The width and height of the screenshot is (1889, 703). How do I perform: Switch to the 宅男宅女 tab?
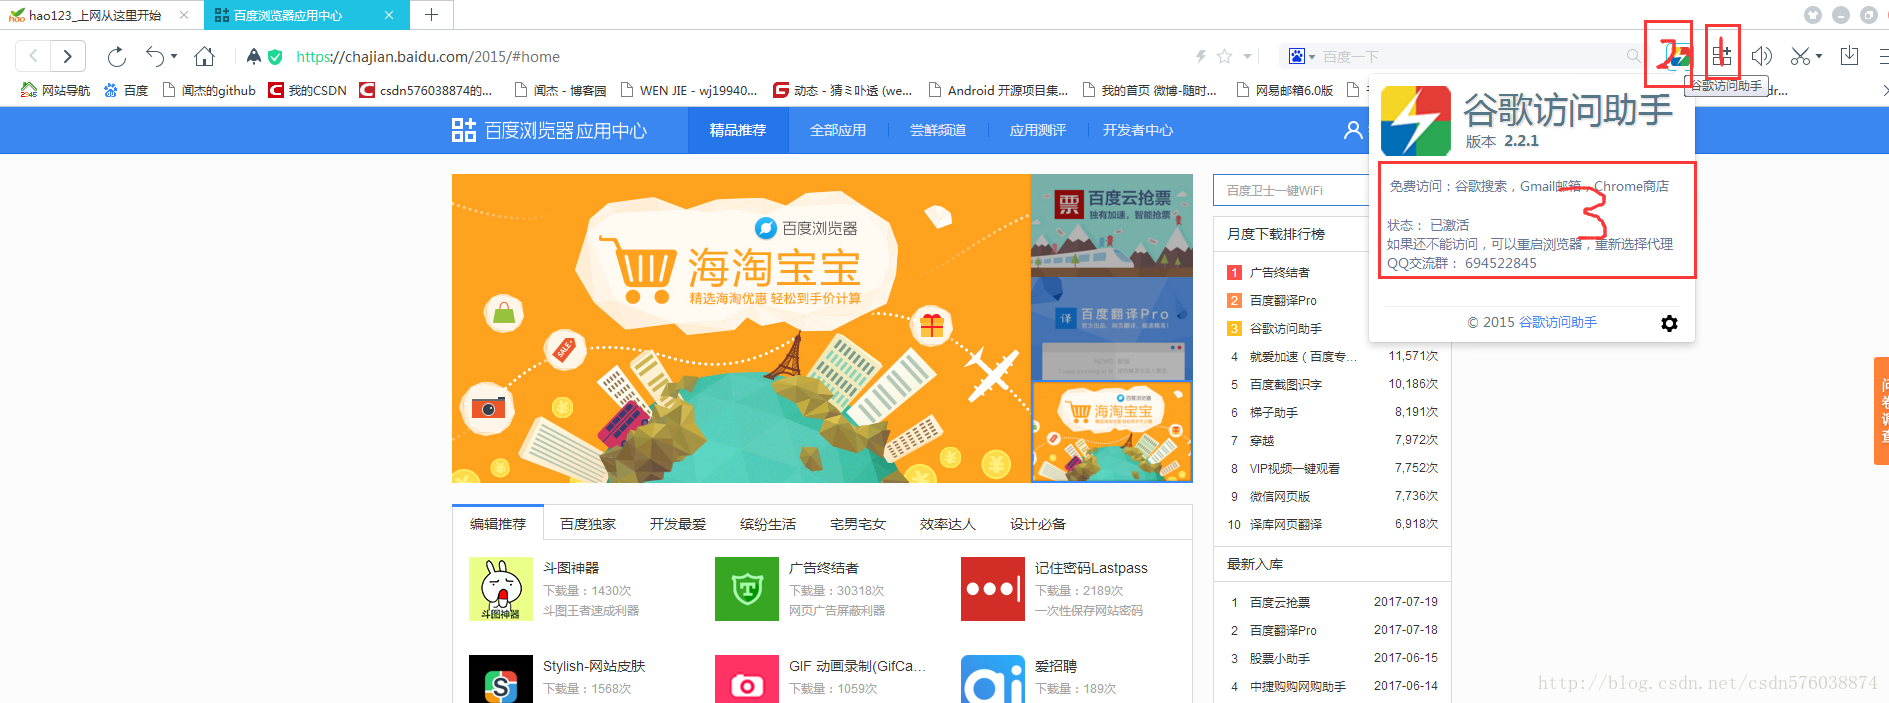click(858, 524)
